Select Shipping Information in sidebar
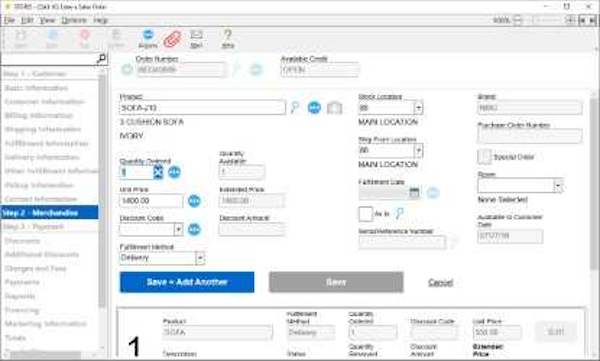Screen dimensions: 600x361 tap(43, 129)
